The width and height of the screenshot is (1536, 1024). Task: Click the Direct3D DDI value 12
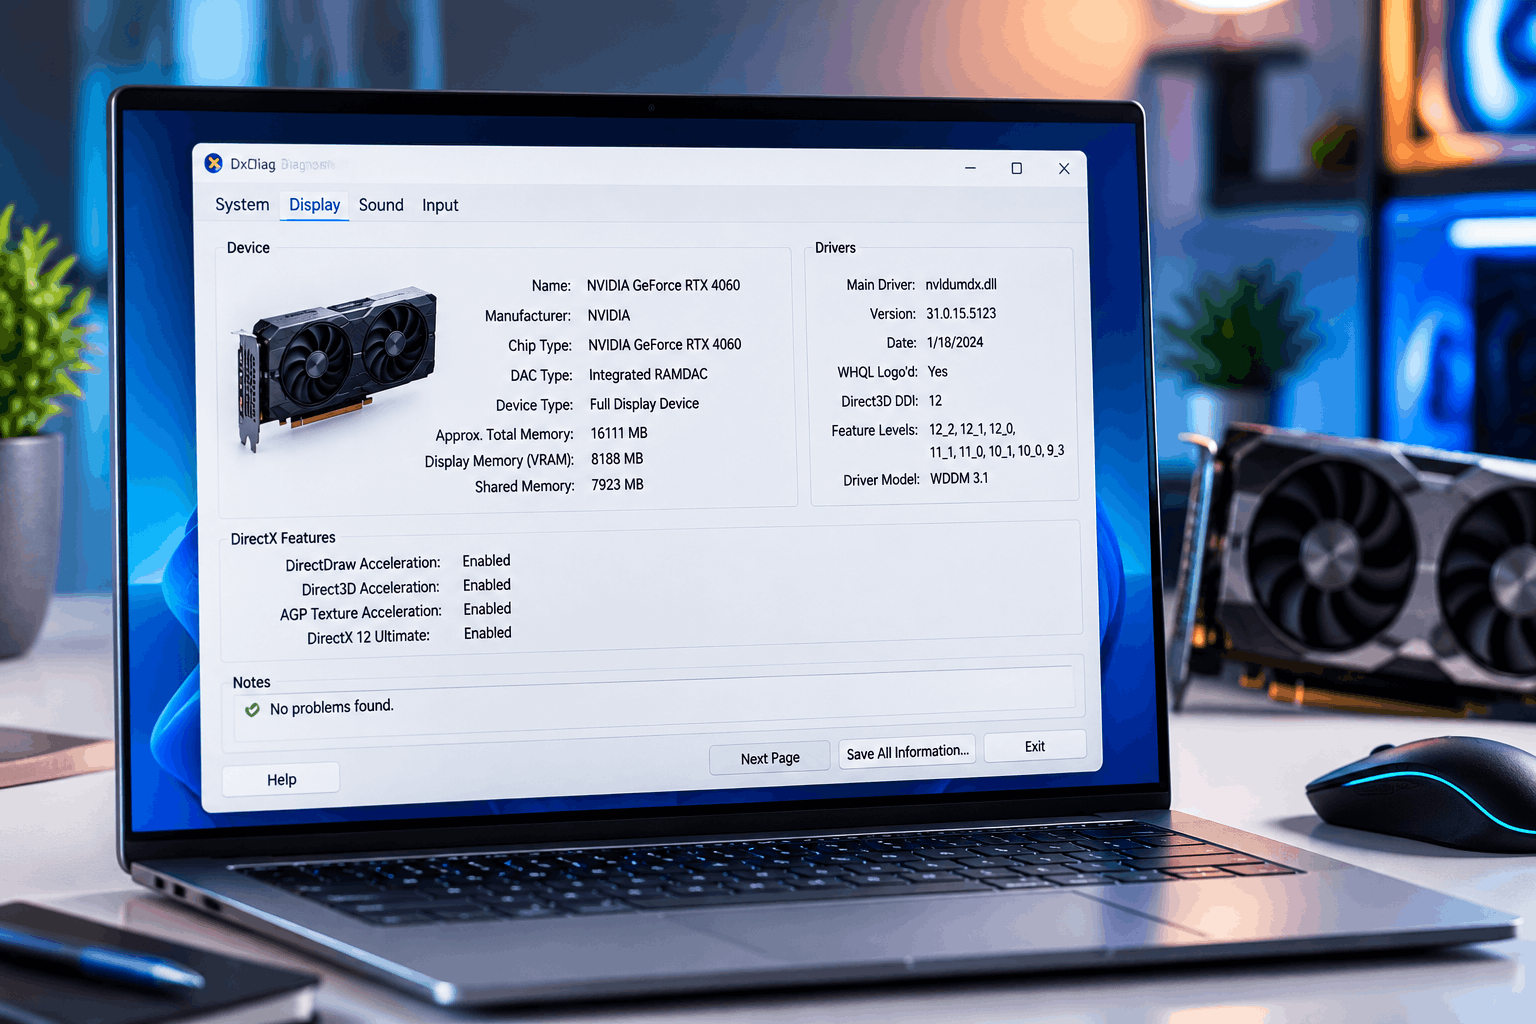click(x=935, y=400)
